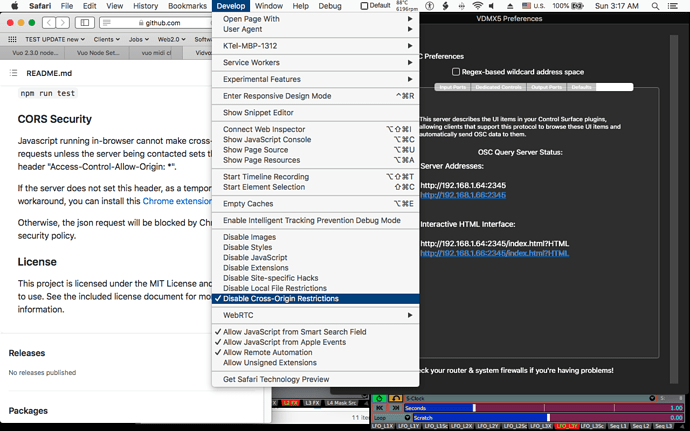Open TEST UPDATE new bookmarks folder
Image resolution: width=690 pixels, height=431 pixels.
click(x=55, y=39)
